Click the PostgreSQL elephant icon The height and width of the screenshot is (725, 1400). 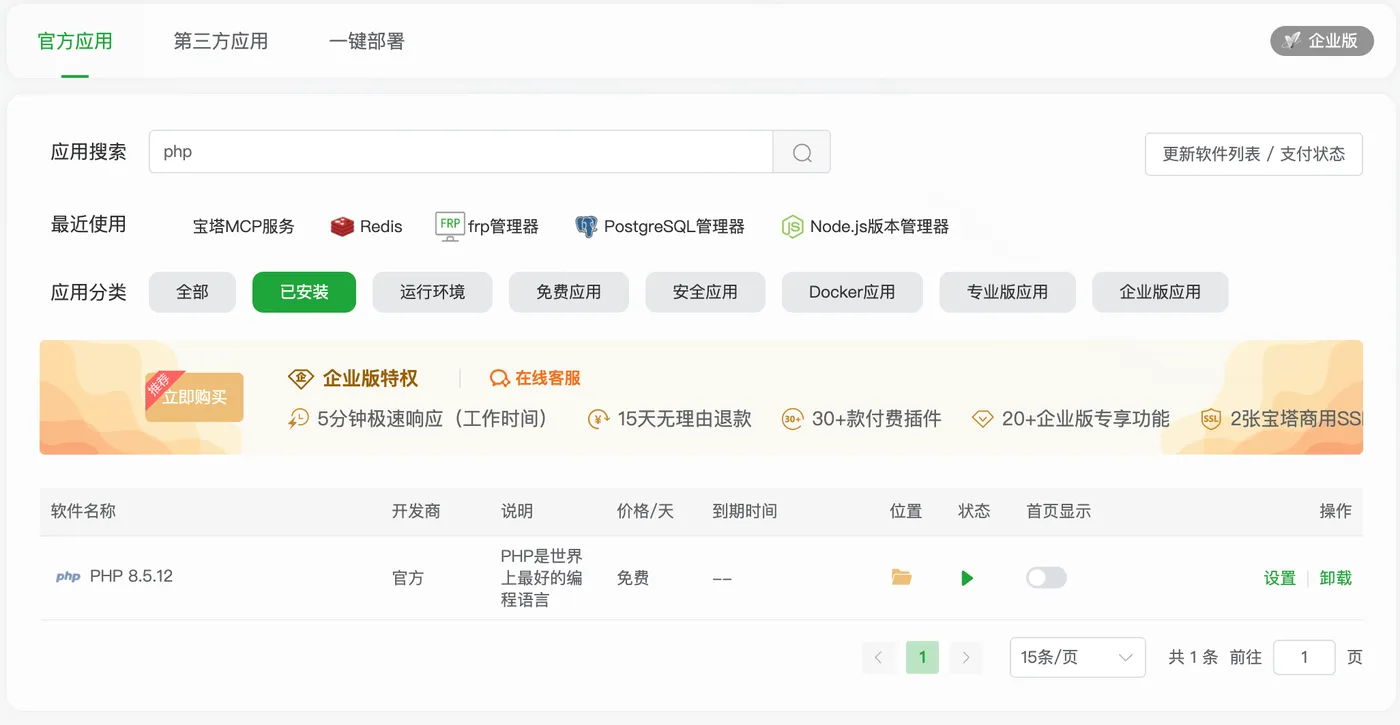[x=586, y=226]
